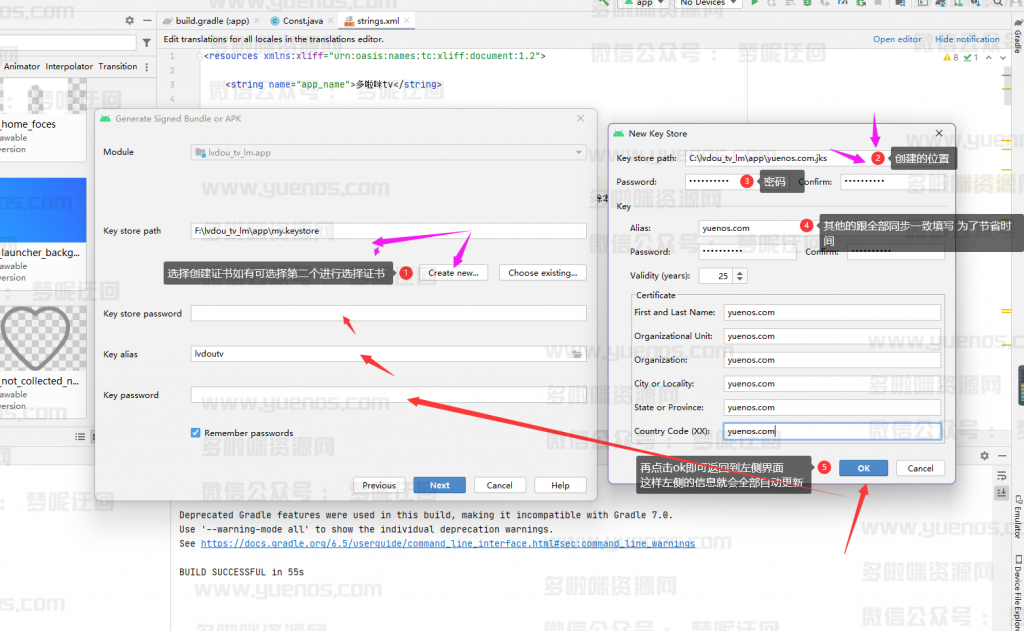Click the folder browse icon in Key alias
The height and width of the screenshot is (631, 1024).
[x=577, y=354]
